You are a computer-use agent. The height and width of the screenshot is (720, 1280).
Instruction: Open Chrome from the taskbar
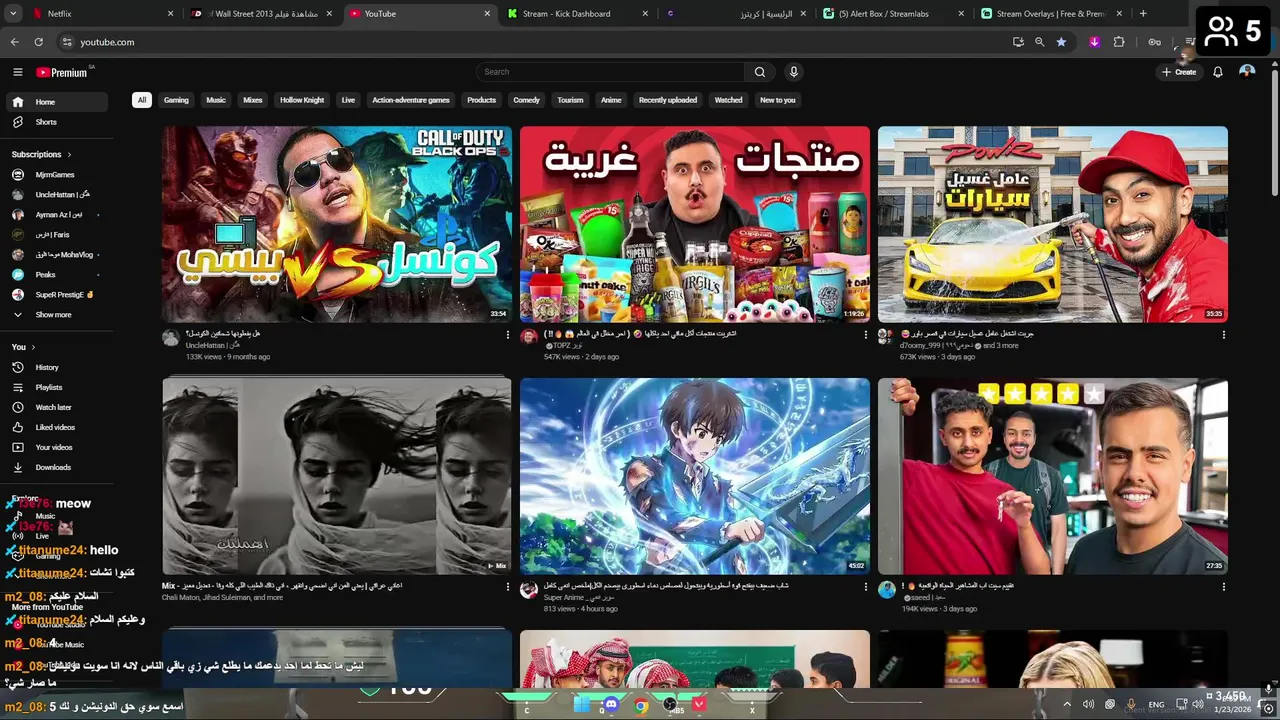coord(641,706)
